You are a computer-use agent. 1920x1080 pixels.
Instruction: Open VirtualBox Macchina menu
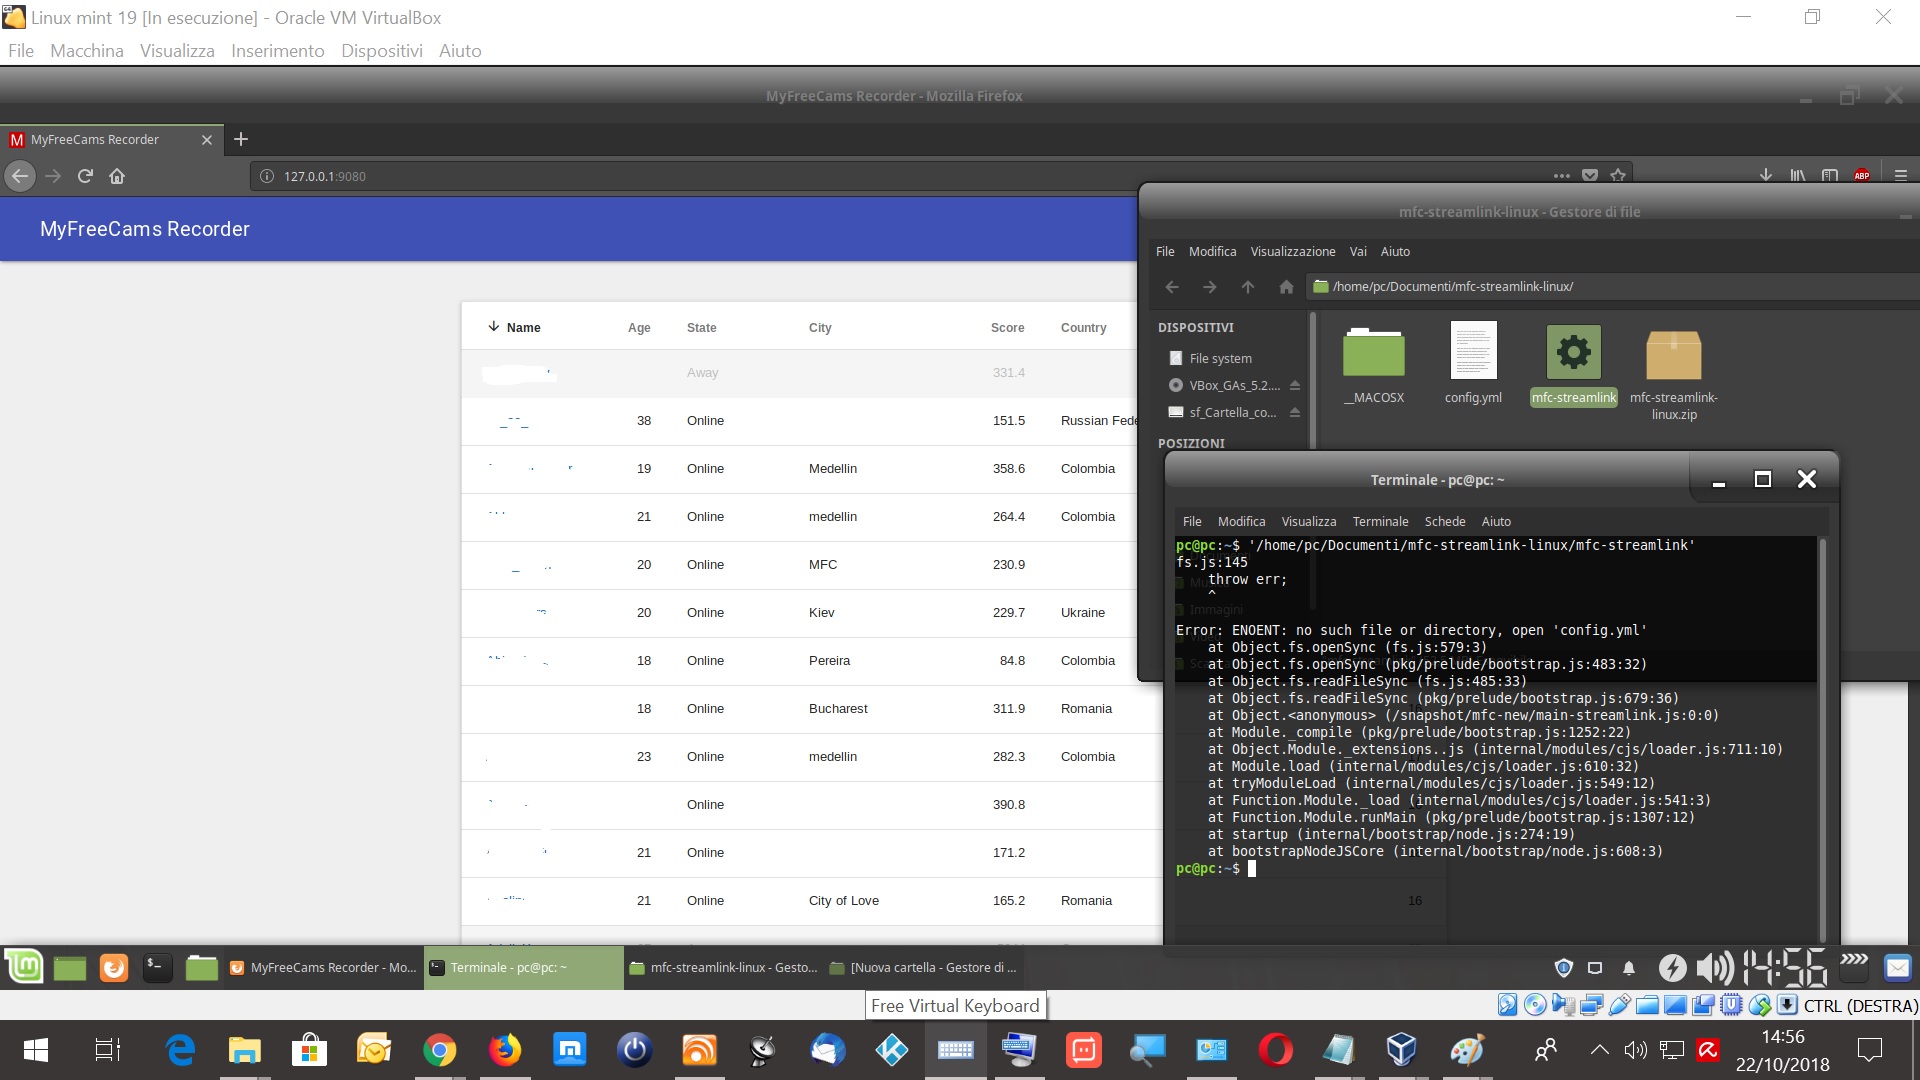point(87,51)
